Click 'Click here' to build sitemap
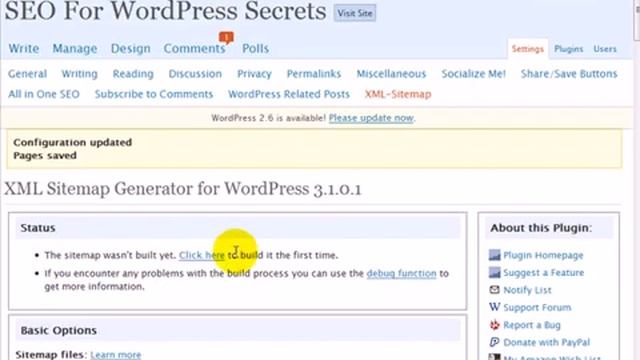The image size is (640, 360). 202,255
